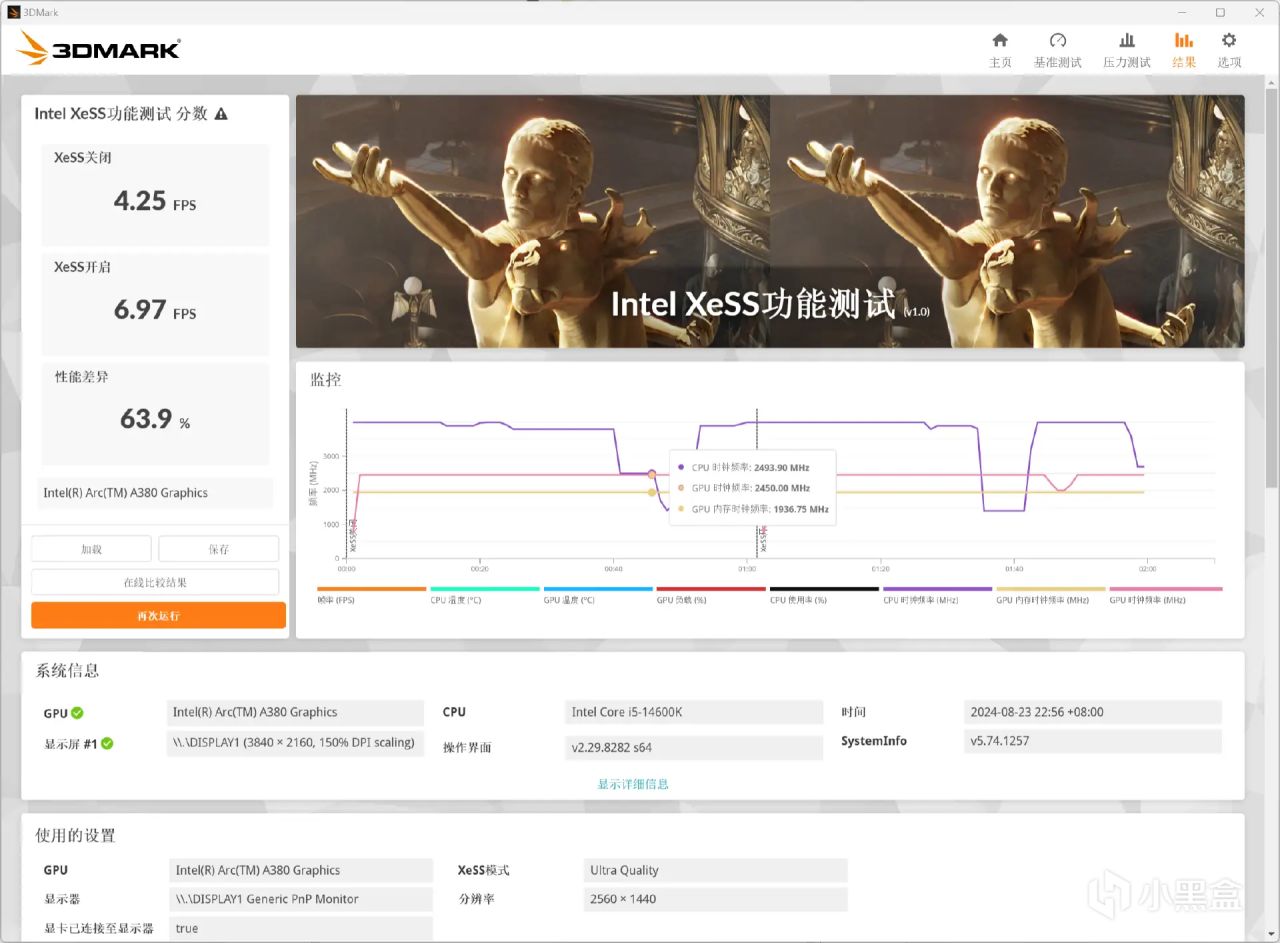Click the orange 再次运行 run again button
The width and height of the screenshot is (1280, 943).
click(x=158, y=615)
